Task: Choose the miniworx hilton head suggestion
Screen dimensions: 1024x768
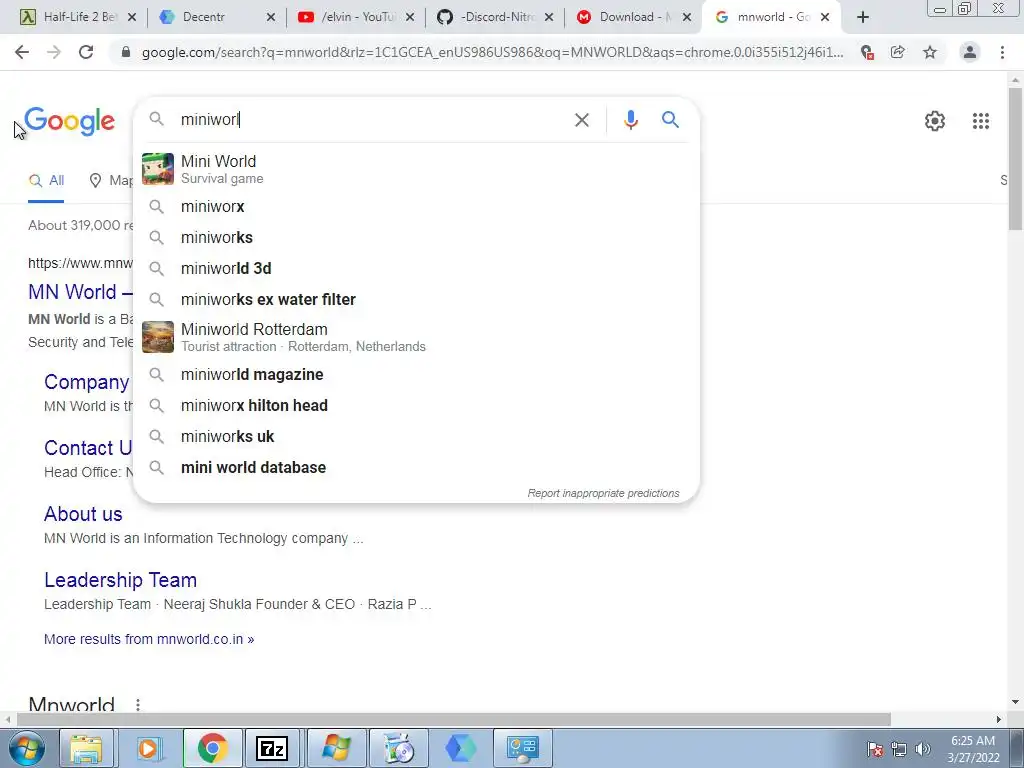Action: pos(416,406)
